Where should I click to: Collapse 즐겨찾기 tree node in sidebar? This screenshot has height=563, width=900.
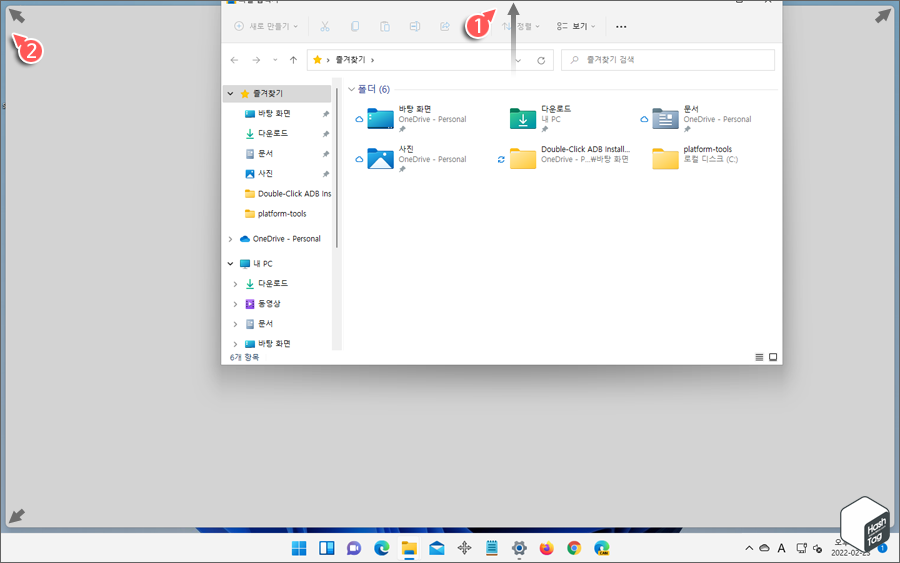click(230, 94)
